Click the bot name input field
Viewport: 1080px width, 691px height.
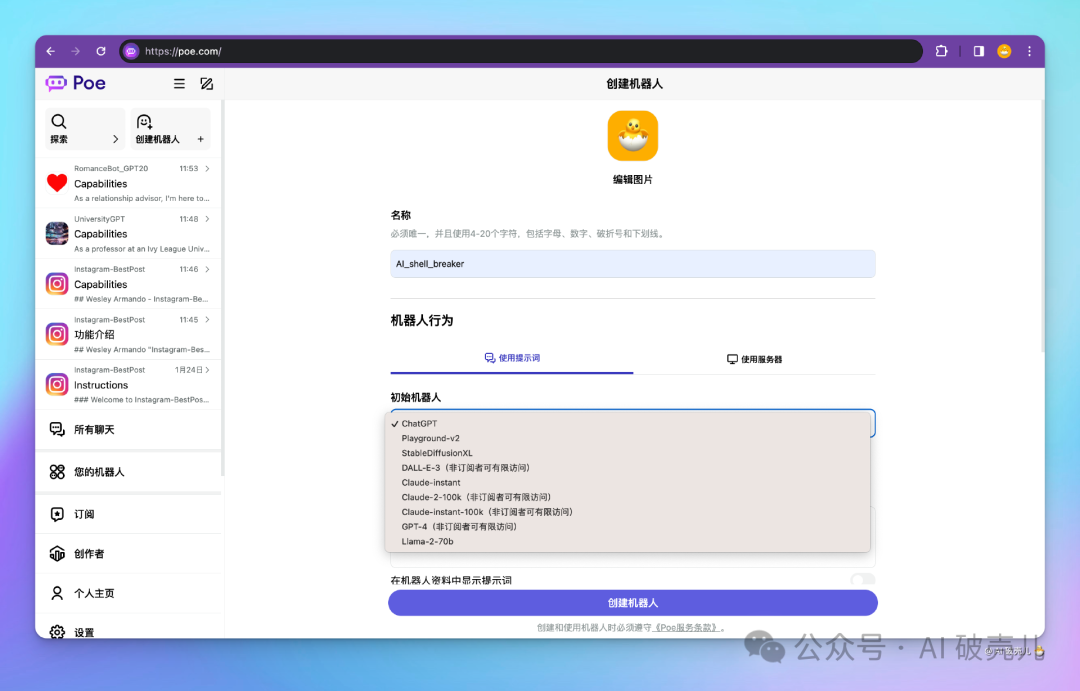pyautogui.click(x=632, y=264)
